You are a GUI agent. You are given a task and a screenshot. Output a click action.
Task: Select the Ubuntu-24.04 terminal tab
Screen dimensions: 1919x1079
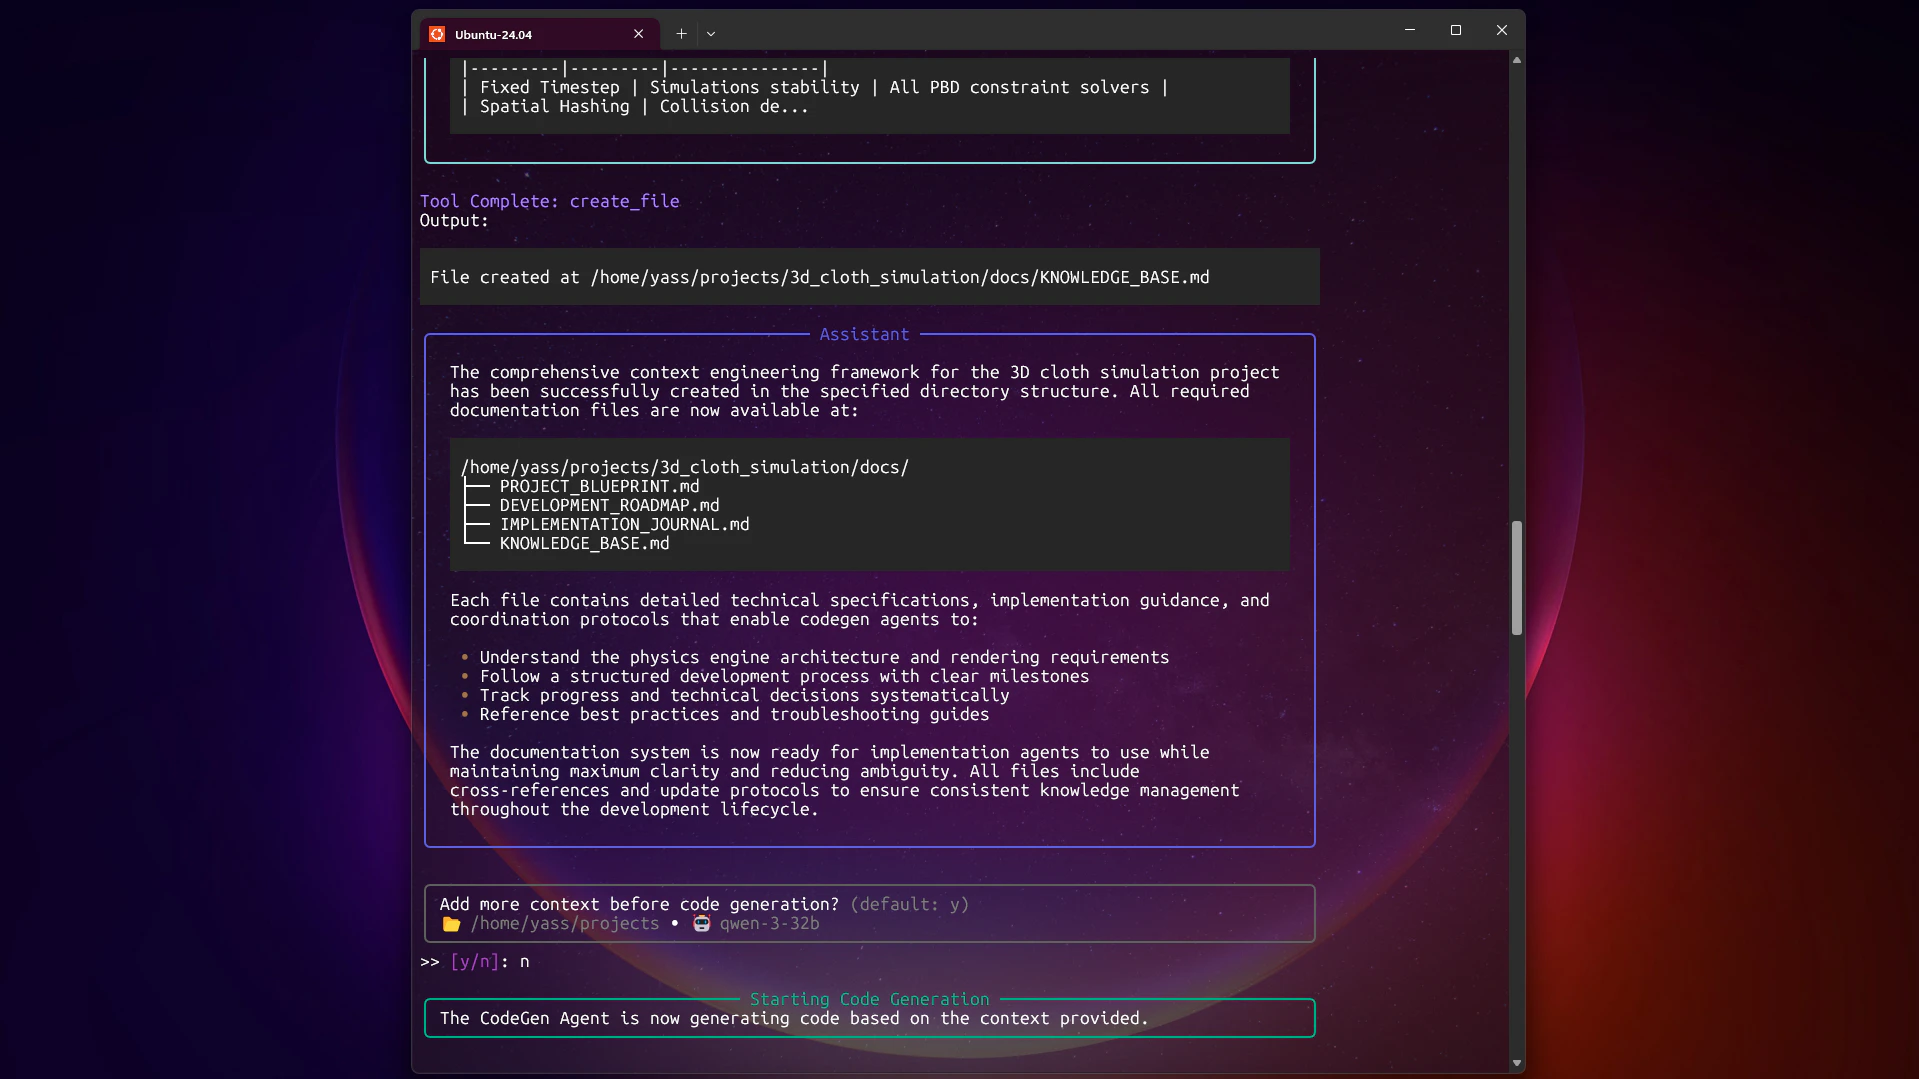coord(539,34)
